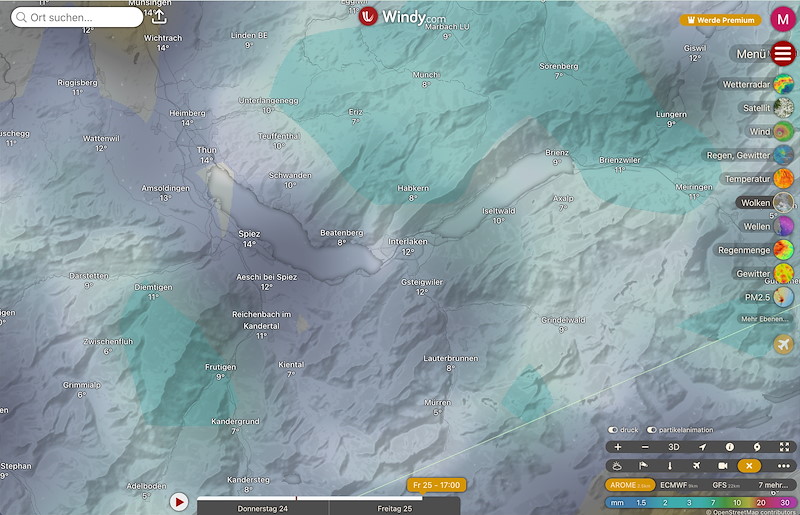Click the webcam camera icon

722,466
